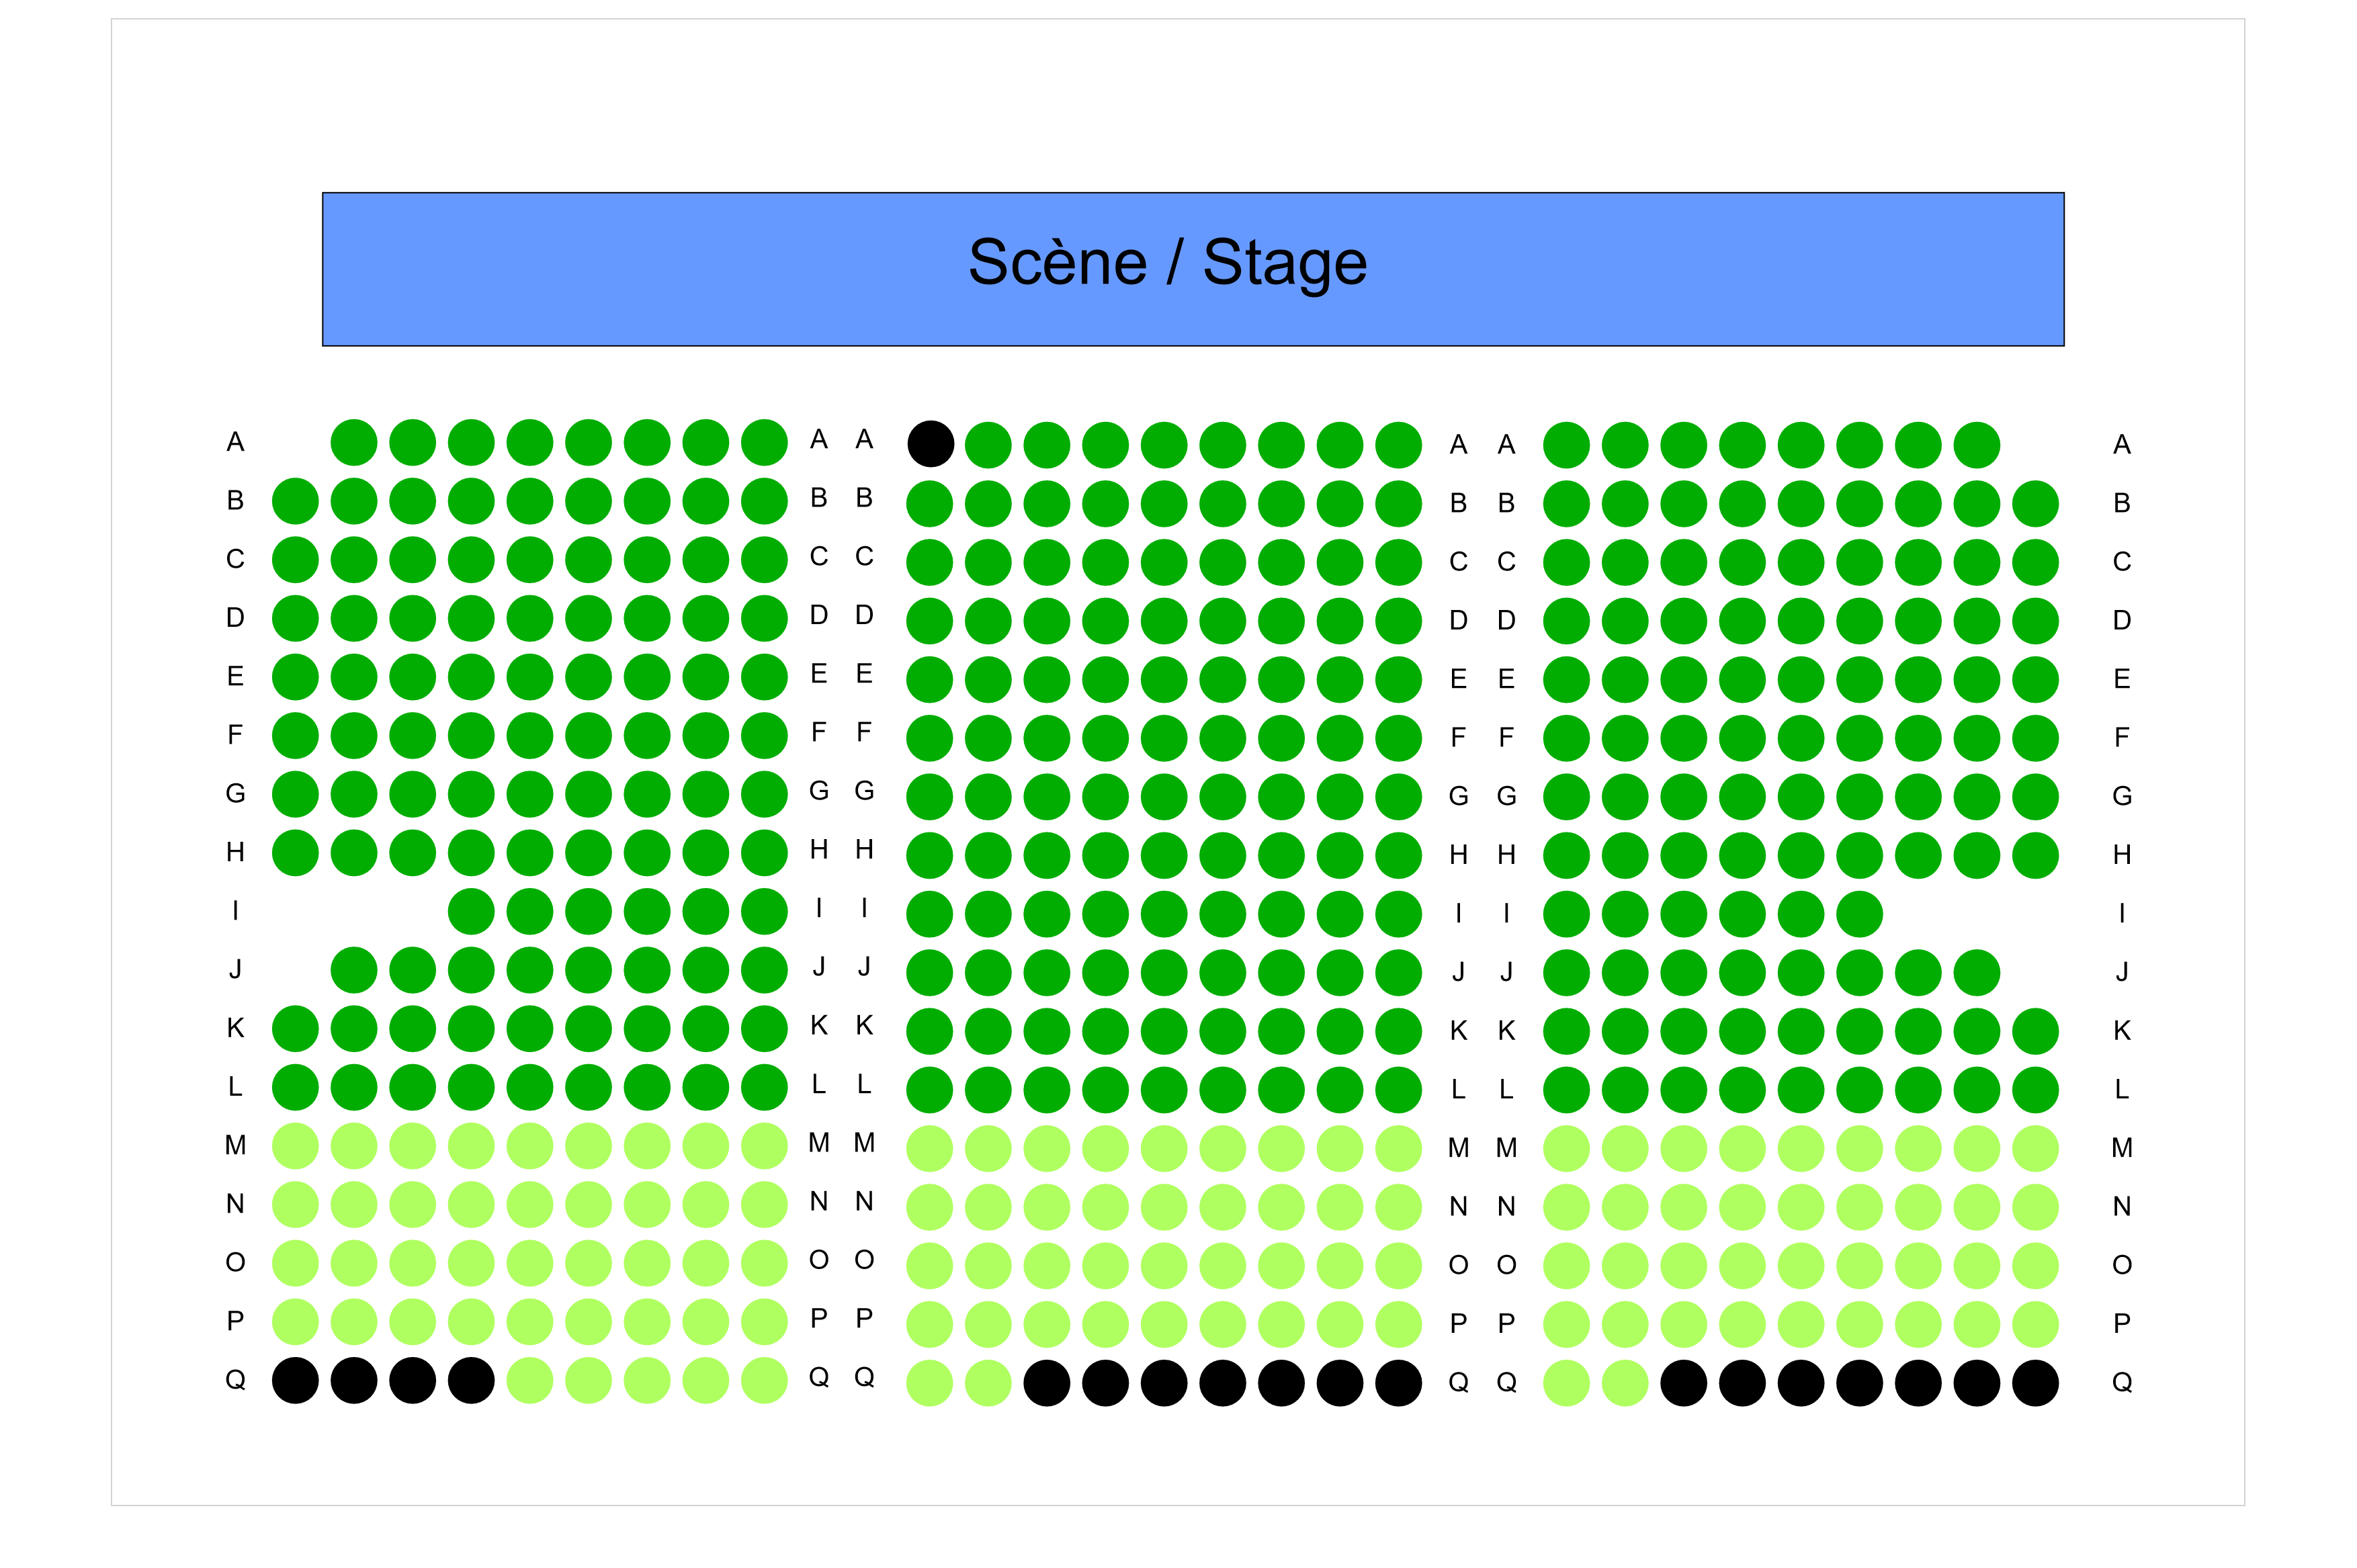Select the last seat in right row I
2357x1568 pixels.
(x=1859, y=914)
